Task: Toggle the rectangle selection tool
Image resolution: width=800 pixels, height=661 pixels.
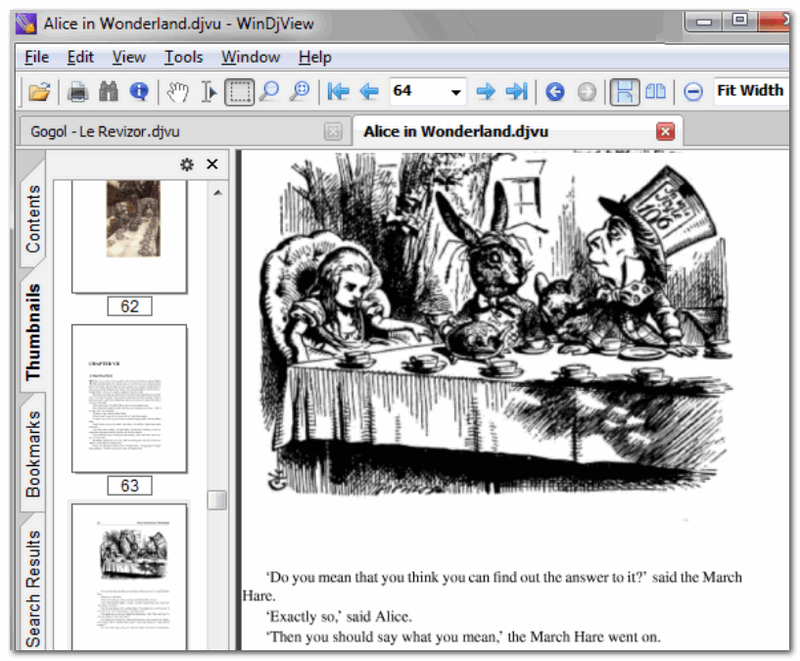Action: pyautogui.click(x=238, y=92)
